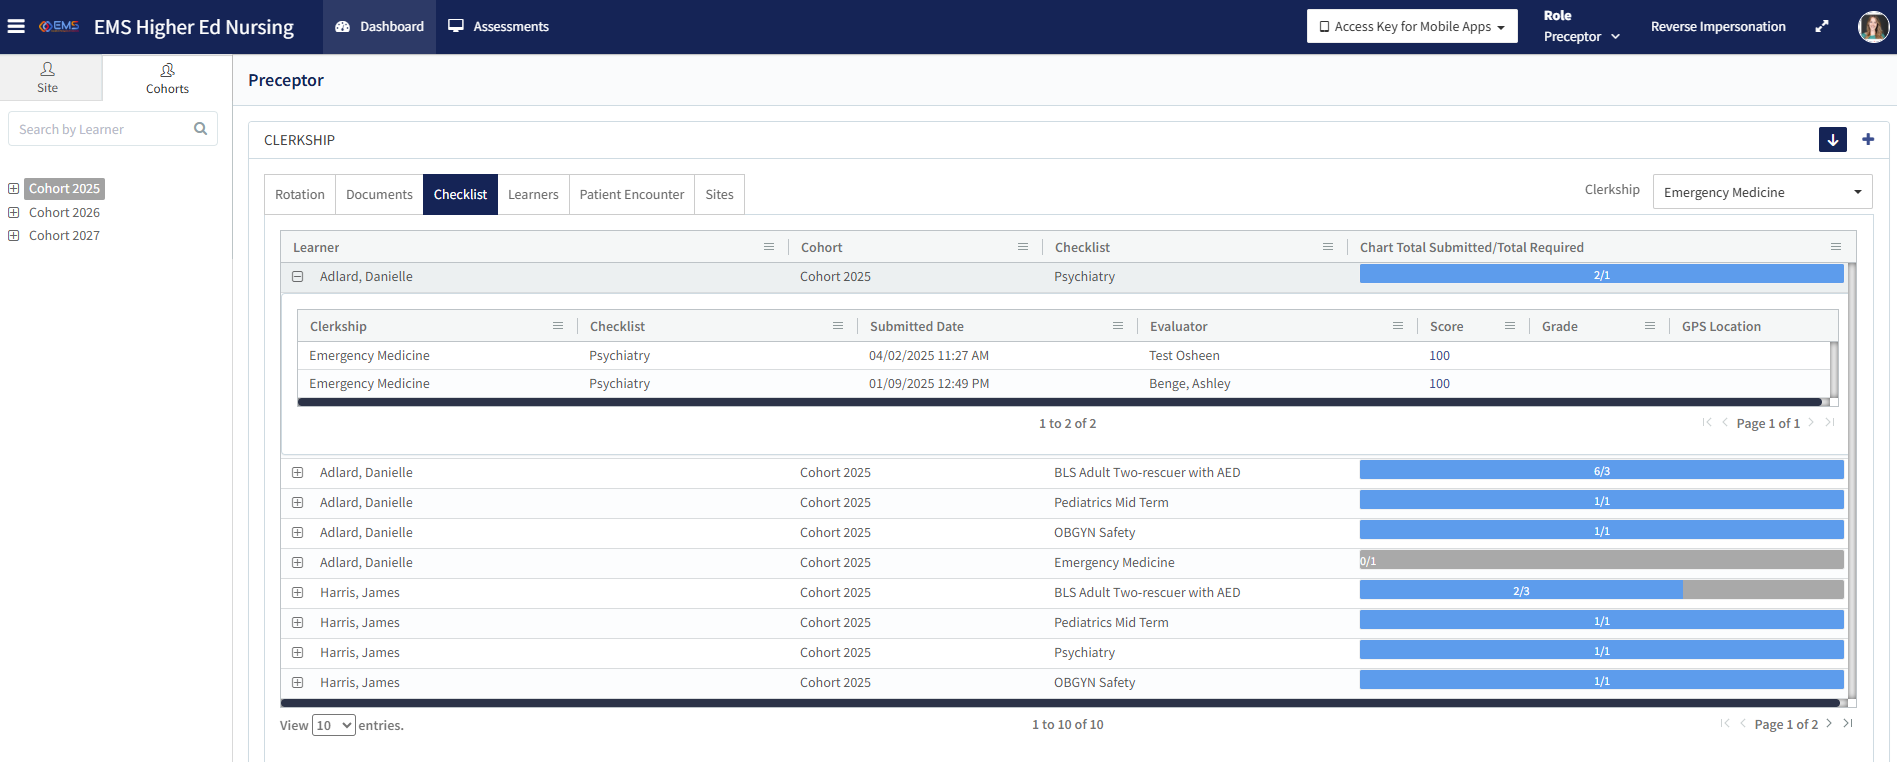This screenshot has height=762, width=1897.
Task: Expand the Cohort 2026 tree node
Action: click(x=14, y=212)
